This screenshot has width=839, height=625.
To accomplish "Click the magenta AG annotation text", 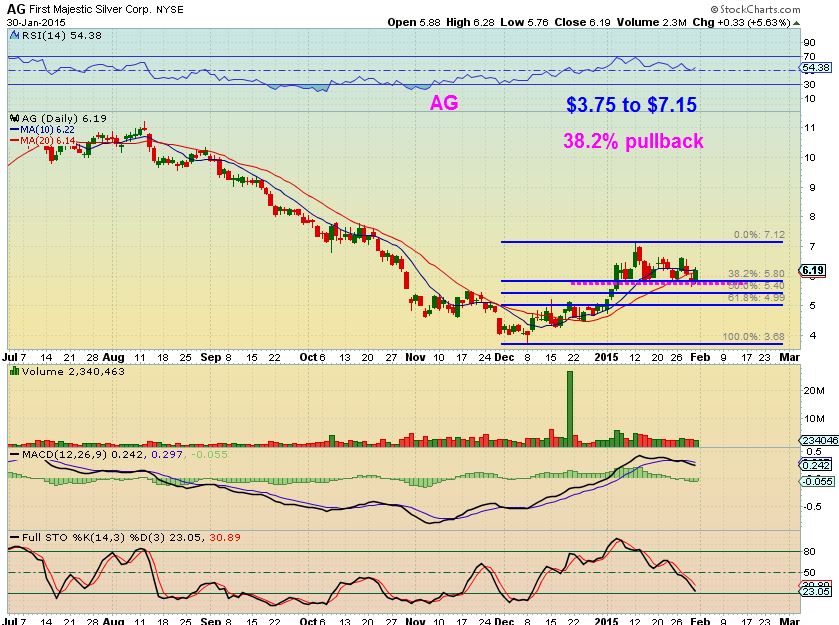I will [x=444, y=103].
